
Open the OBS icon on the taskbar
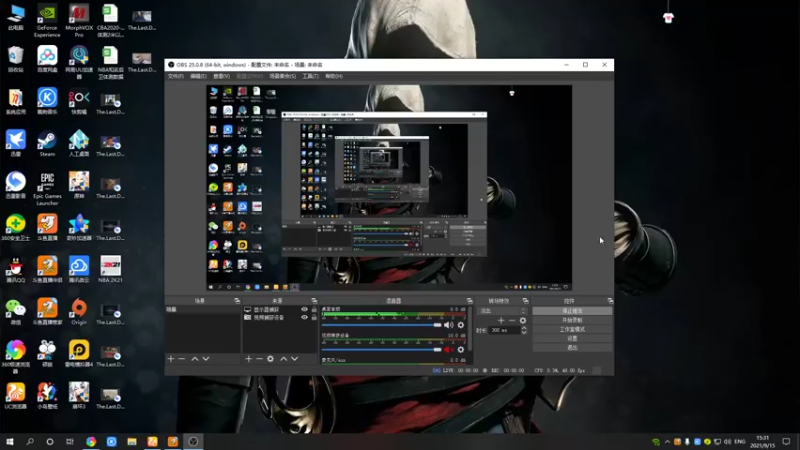193,442
